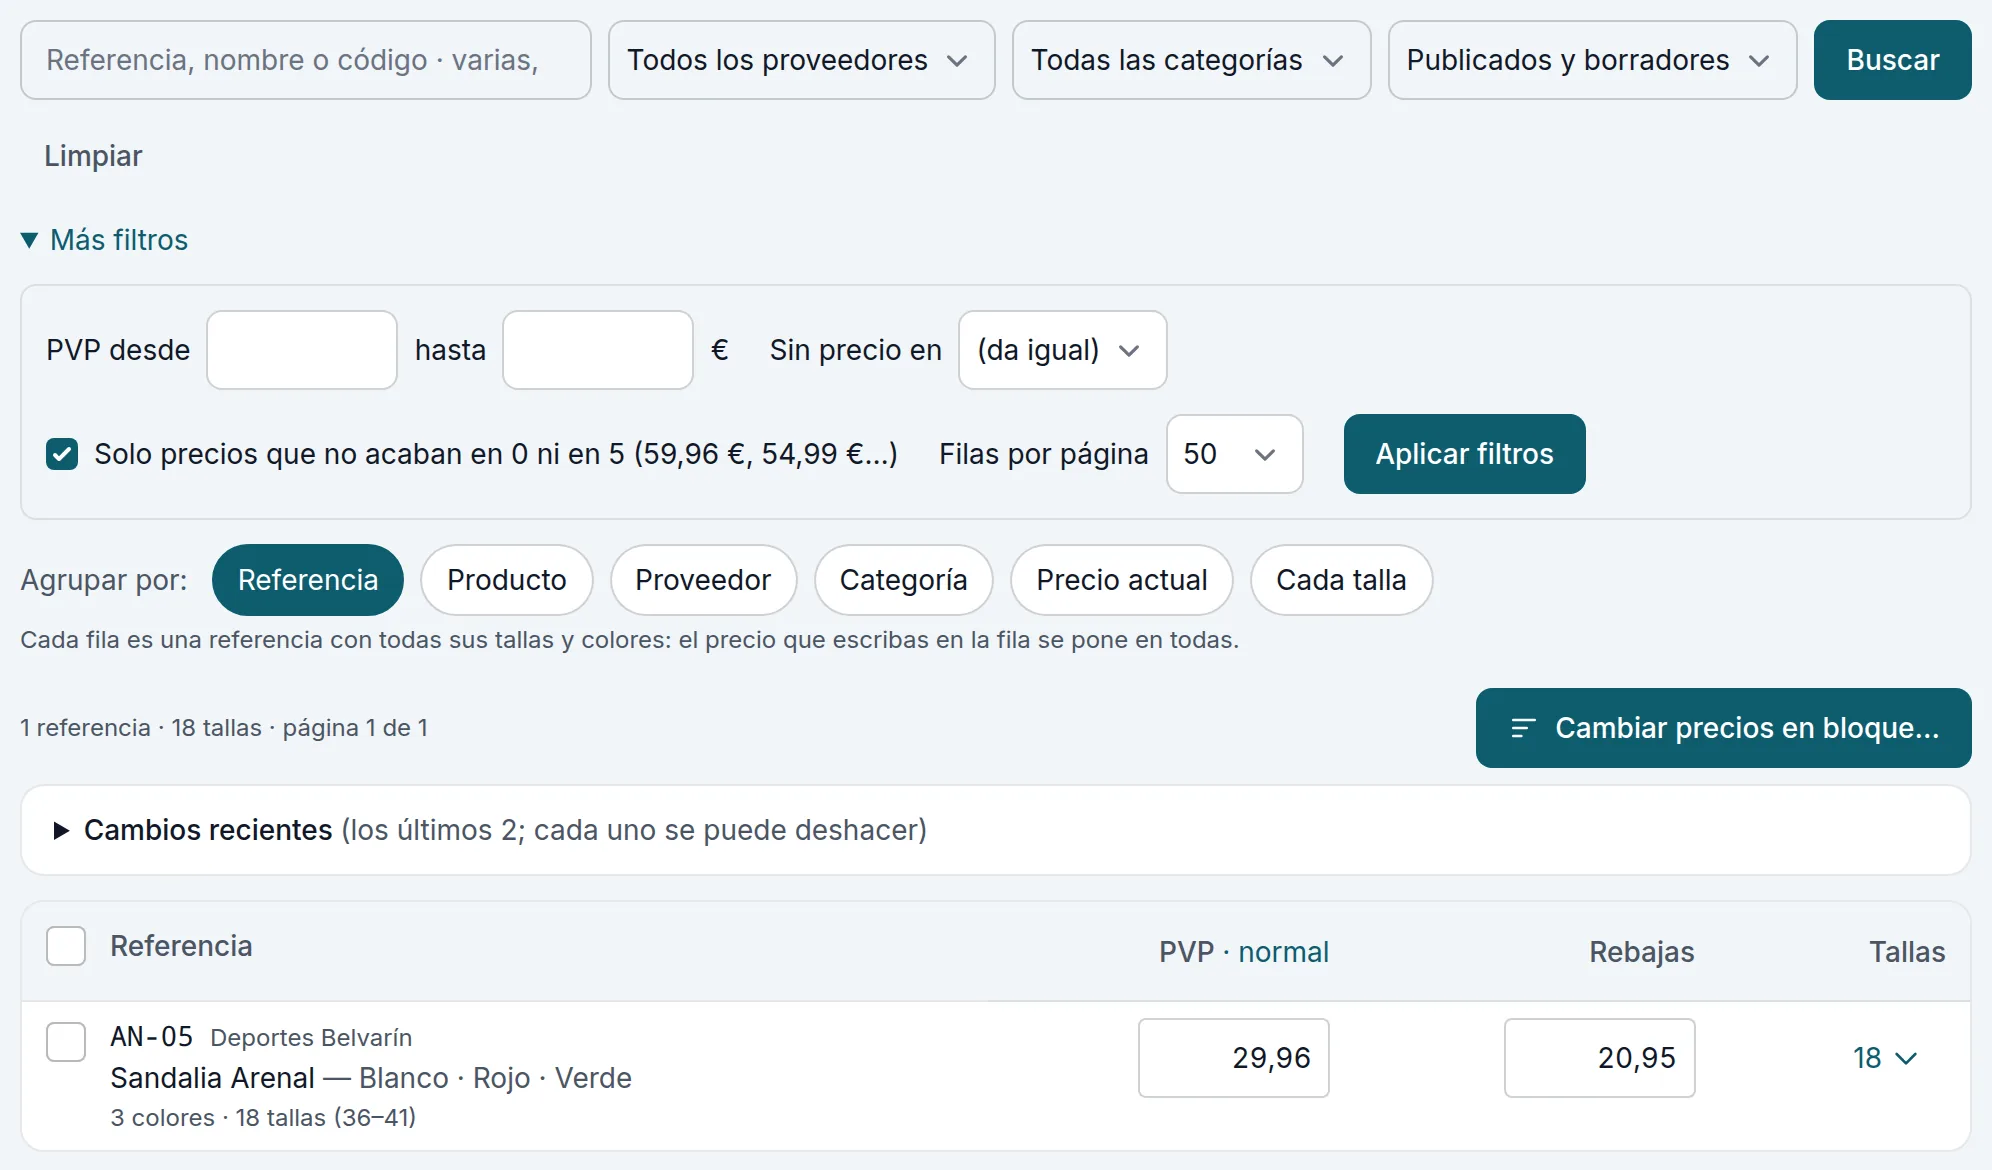The height and width of the screenshot is (1170, 1992).
Task: Click the 'Aplicar filtros' button
Action: pyautogui.click(x=1464, y=454)
